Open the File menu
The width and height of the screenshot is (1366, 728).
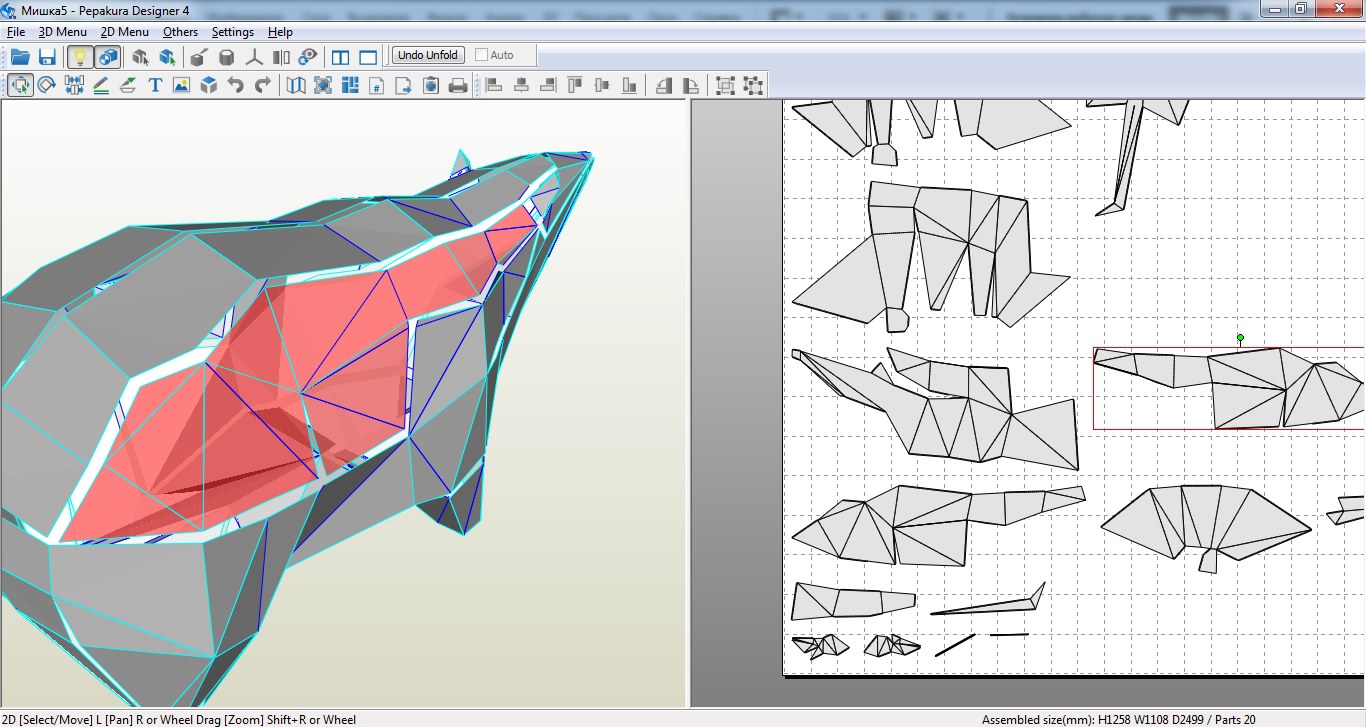click(16, 32)
